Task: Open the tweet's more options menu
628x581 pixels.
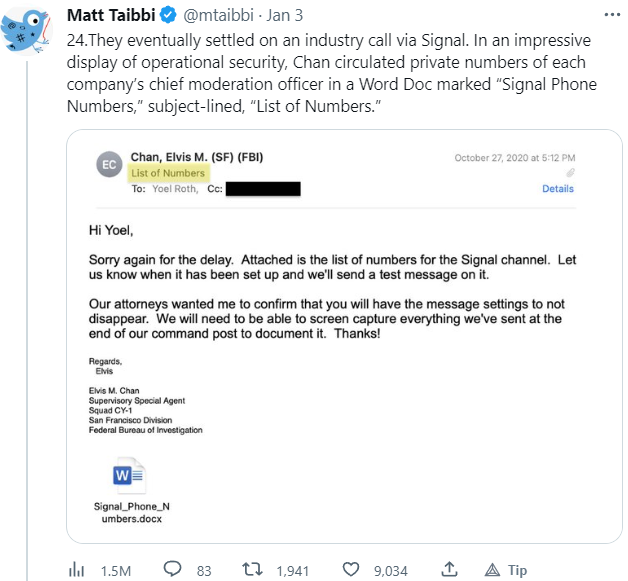Action: click(x=609, y=17)
